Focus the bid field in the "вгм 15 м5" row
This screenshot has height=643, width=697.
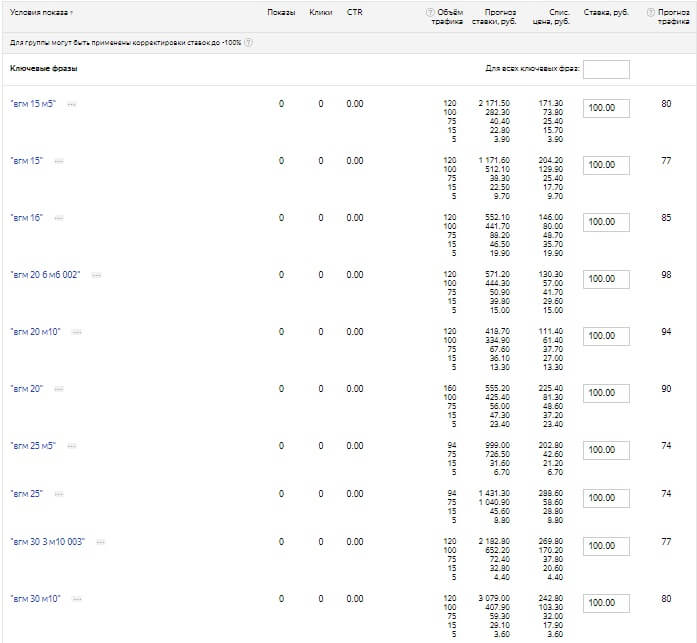[606, 108]
